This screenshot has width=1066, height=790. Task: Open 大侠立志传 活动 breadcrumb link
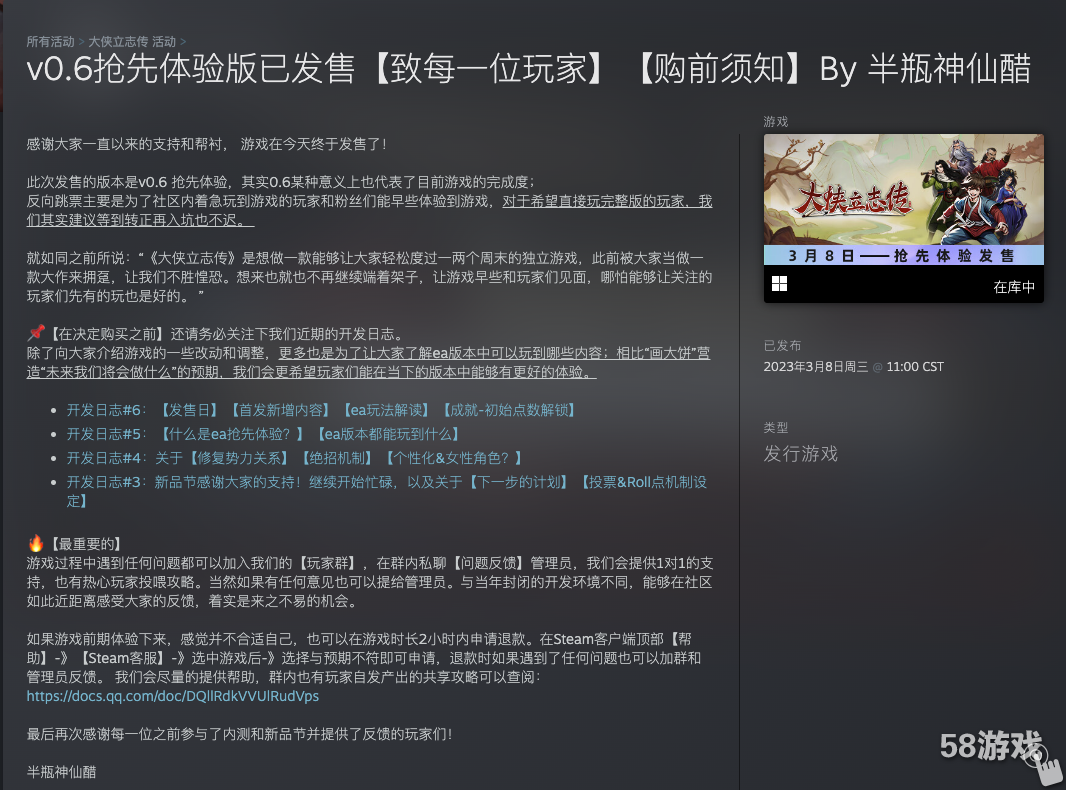tap(131, 42)
